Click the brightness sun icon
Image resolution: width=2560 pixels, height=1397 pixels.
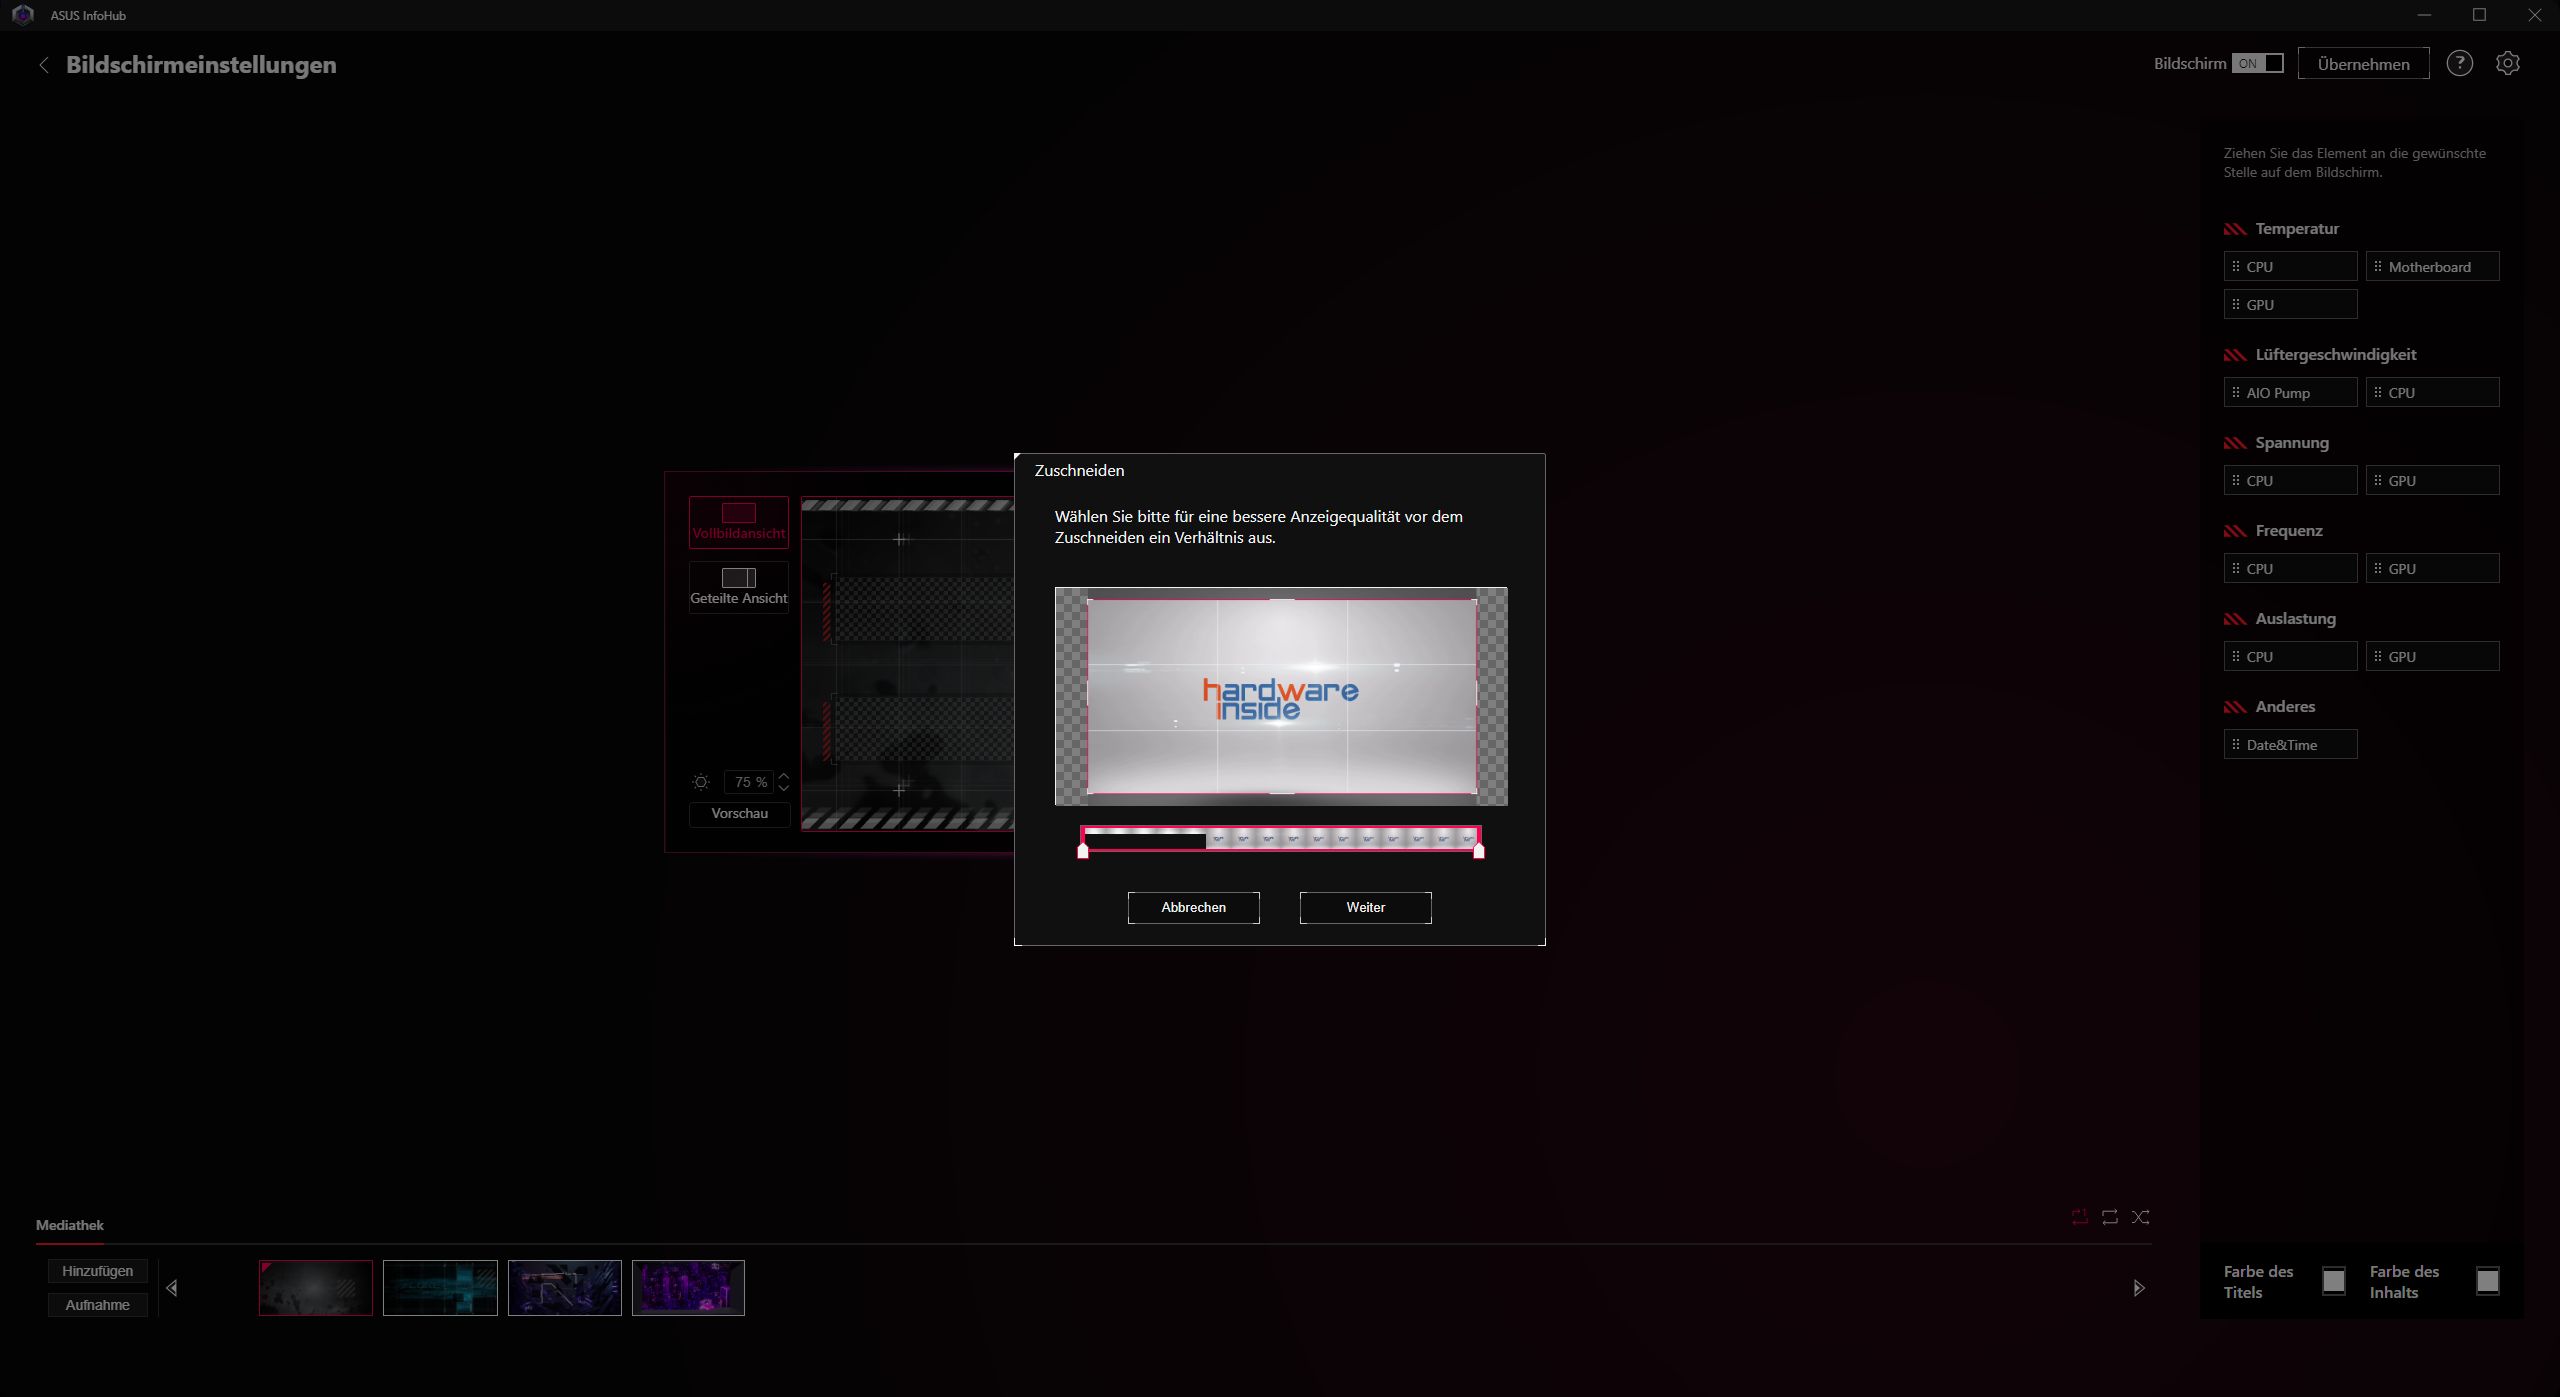coord(701,782)
